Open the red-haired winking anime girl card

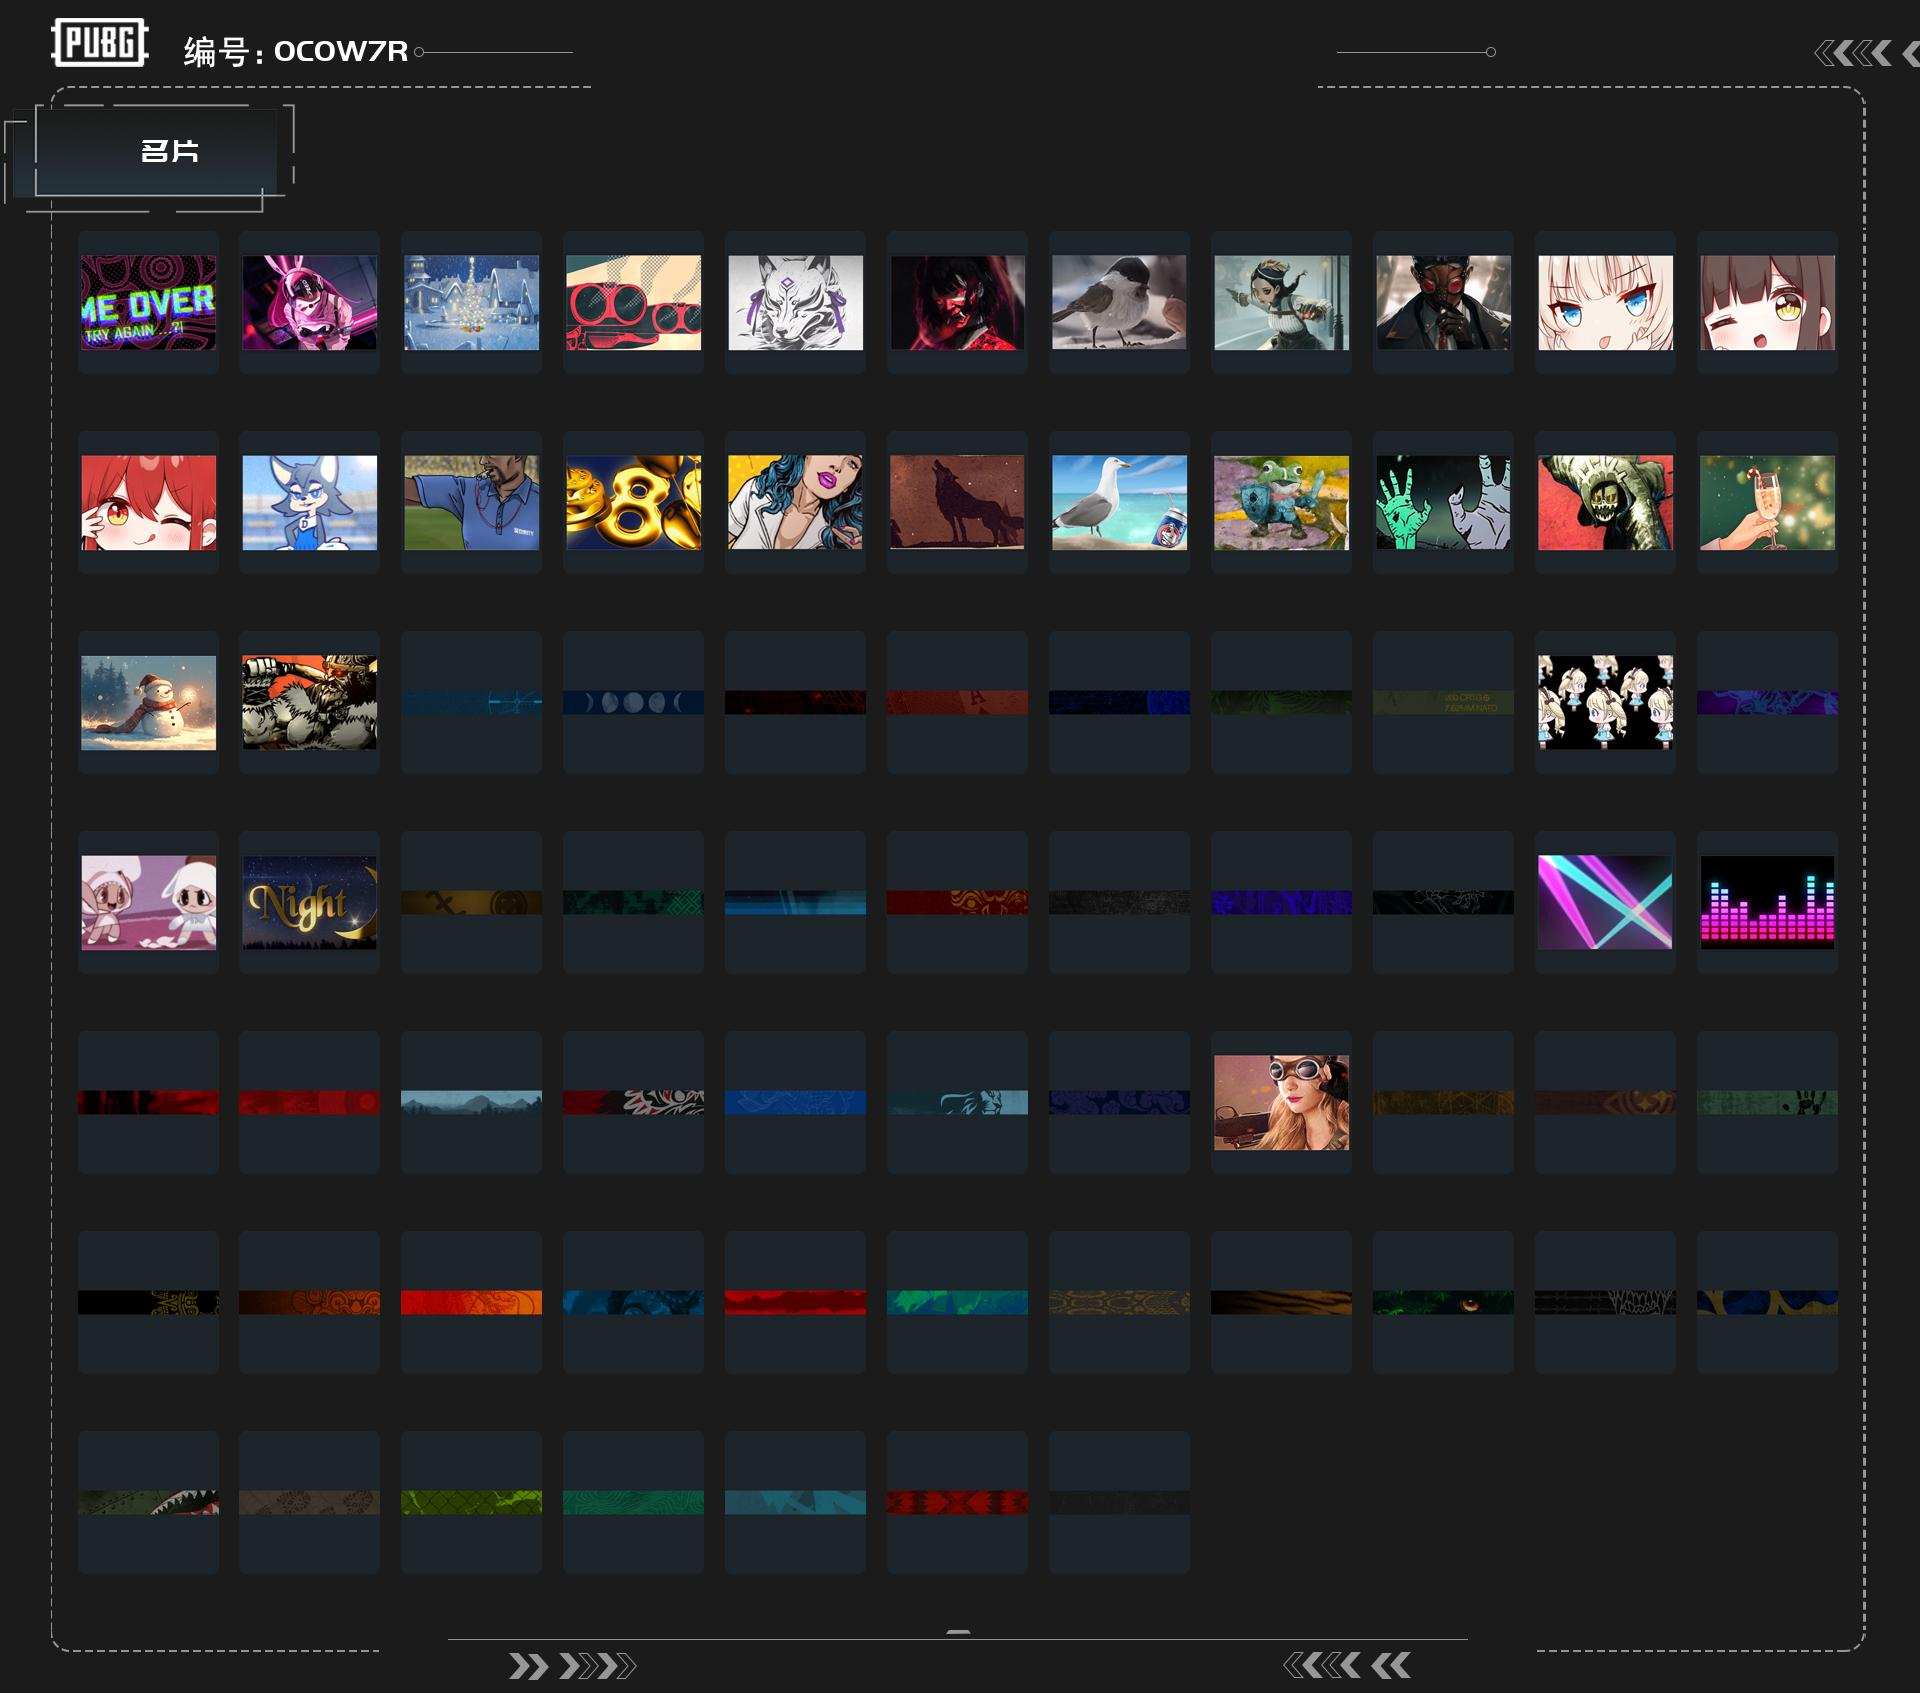coord(148,502)
